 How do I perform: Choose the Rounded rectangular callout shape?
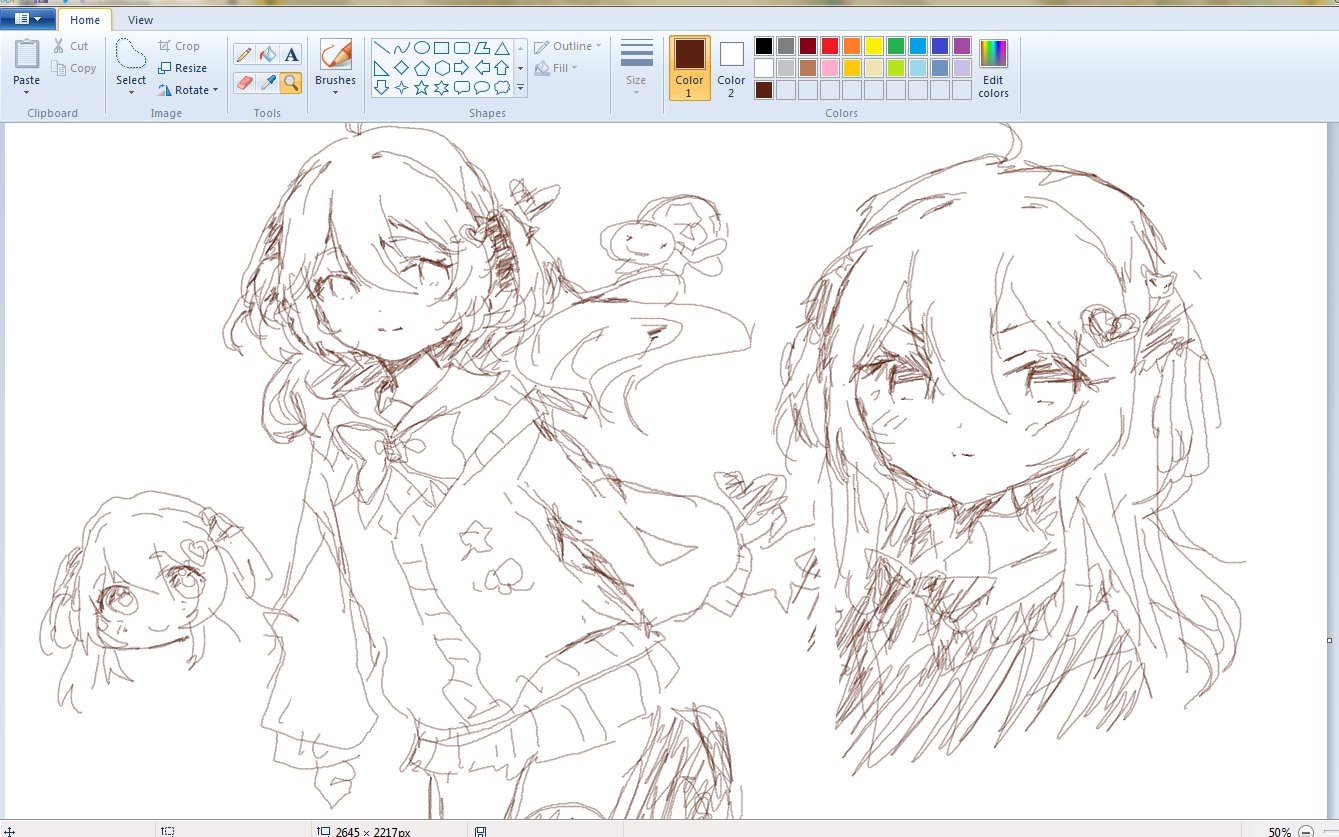pos(461,88)
